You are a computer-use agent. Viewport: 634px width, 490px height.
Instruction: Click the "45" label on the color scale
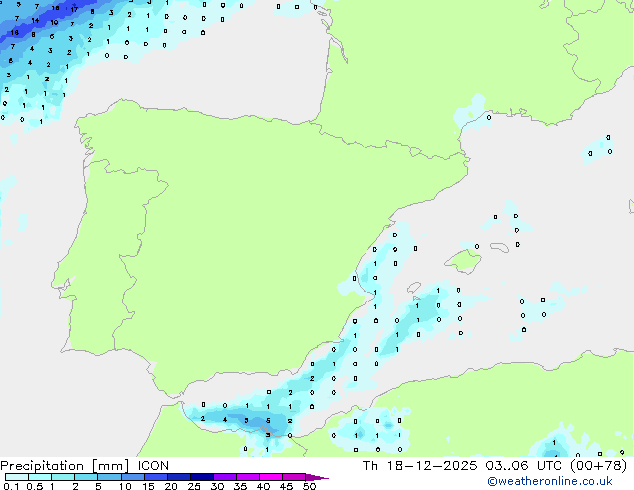(286, 486)
